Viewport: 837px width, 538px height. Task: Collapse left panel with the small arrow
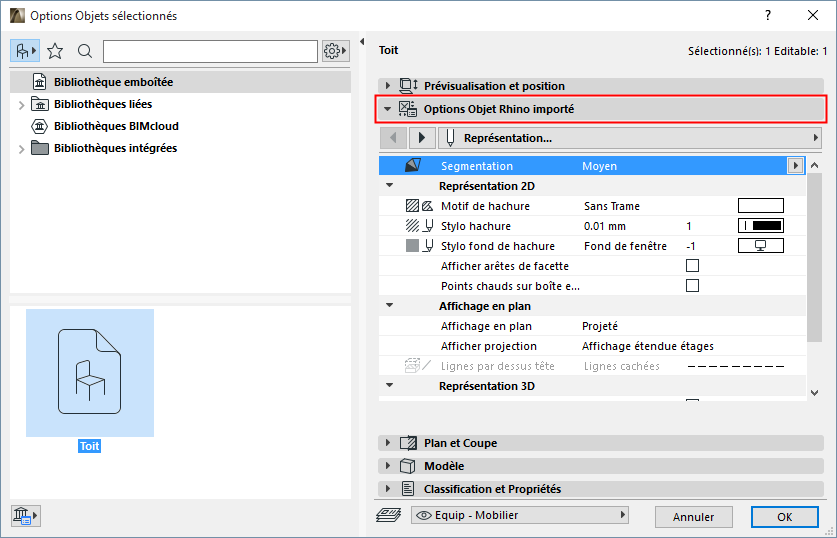pyautogui.click(x=362, y=42)
